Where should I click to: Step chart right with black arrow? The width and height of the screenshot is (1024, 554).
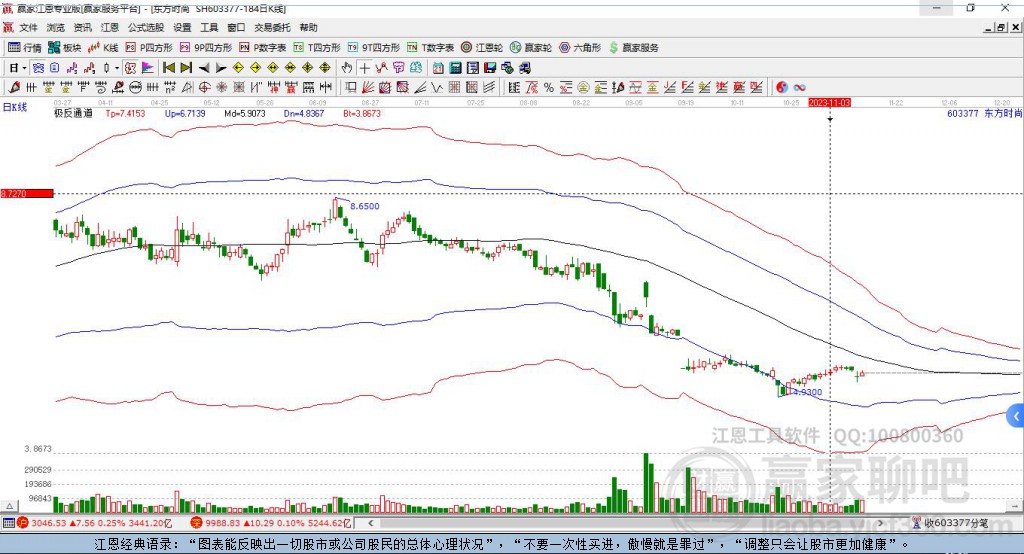pos(221,68)
